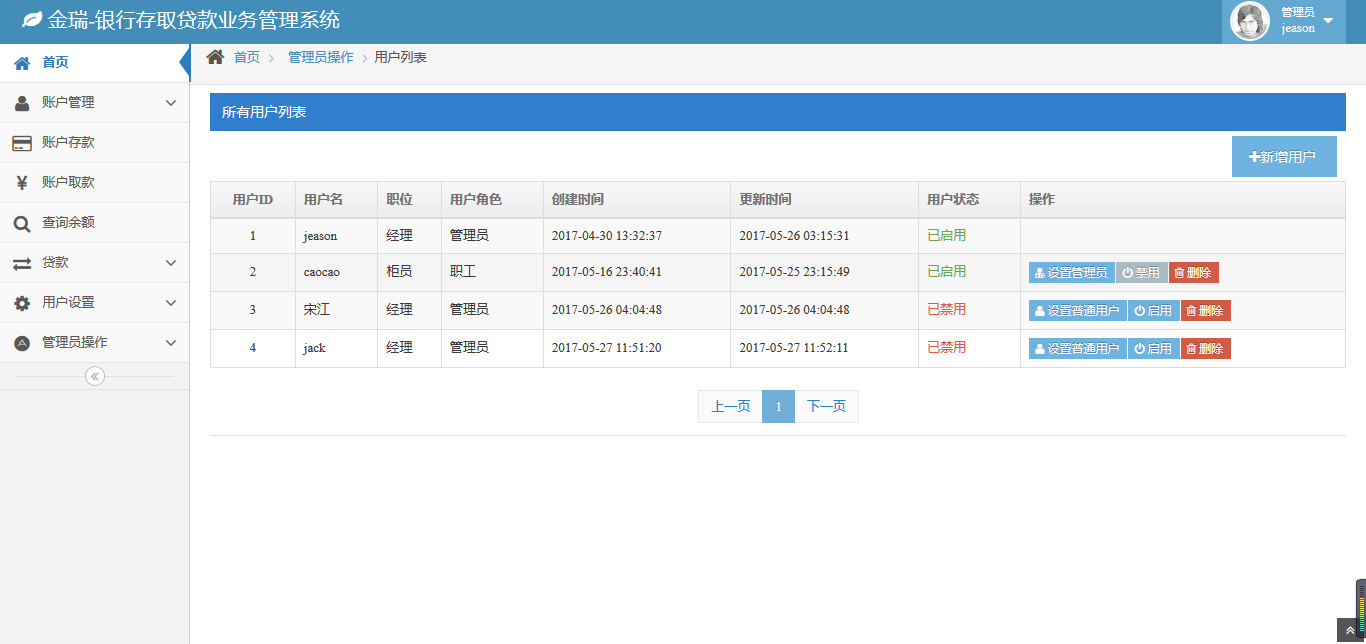The image size is (1366, 644).
Task: Collapse the sidebar with double-chevron icon
Action: tap(95, 376)
